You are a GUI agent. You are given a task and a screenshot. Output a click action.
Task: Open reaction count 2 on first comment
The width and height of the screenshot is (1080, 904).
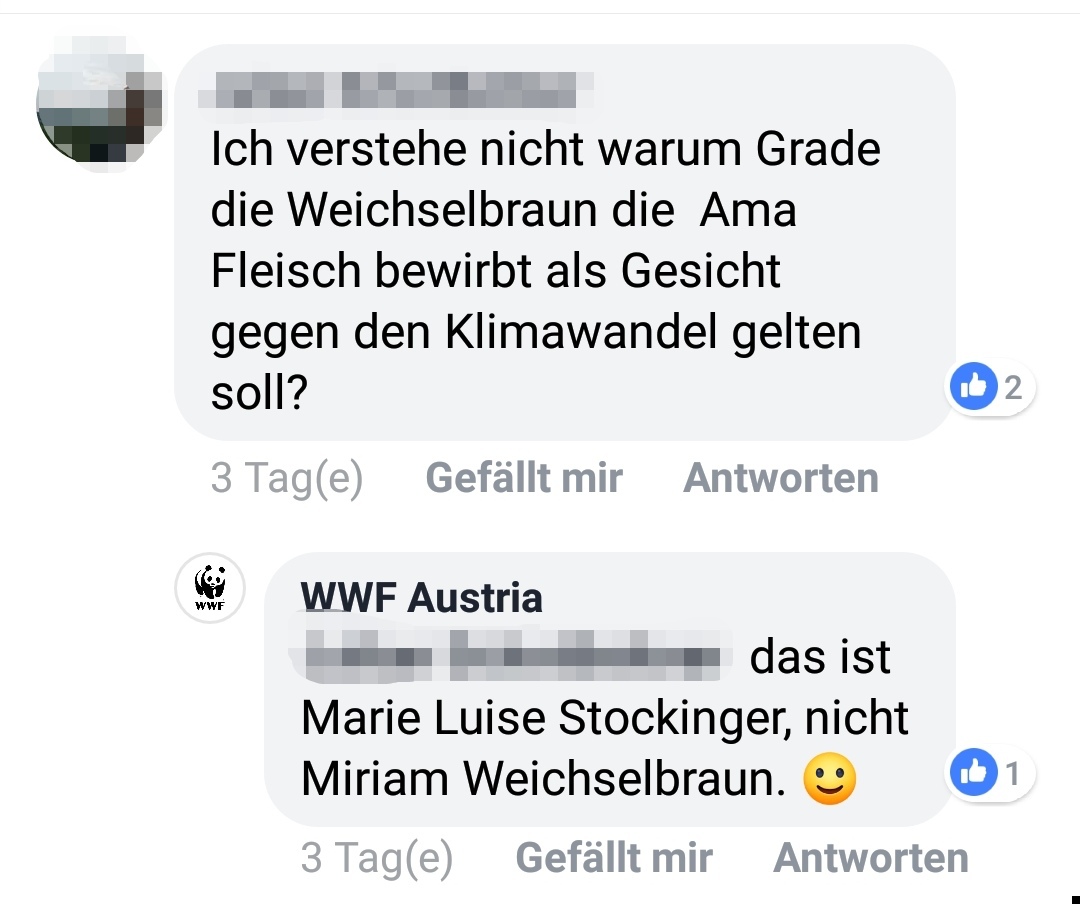[x=1012, y=388]
